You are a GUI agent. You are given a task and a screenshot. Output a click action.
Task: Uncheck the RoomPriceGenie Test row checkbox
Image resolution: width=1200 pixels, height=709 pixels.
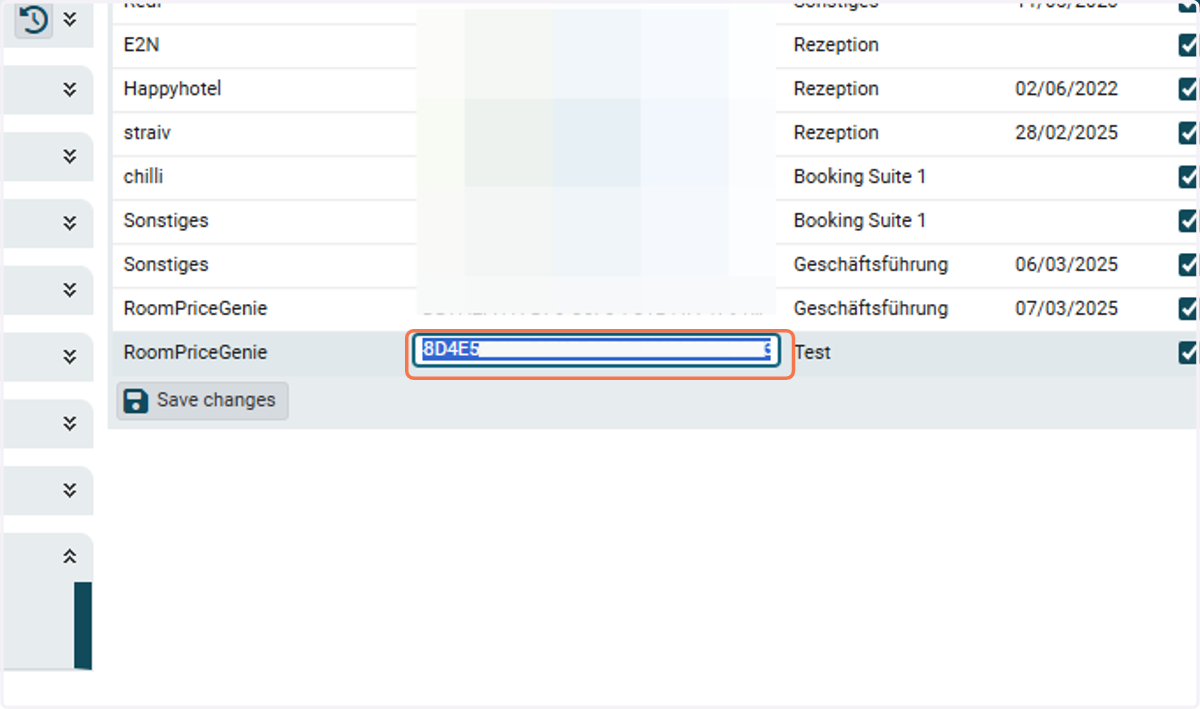point(1189,353)
